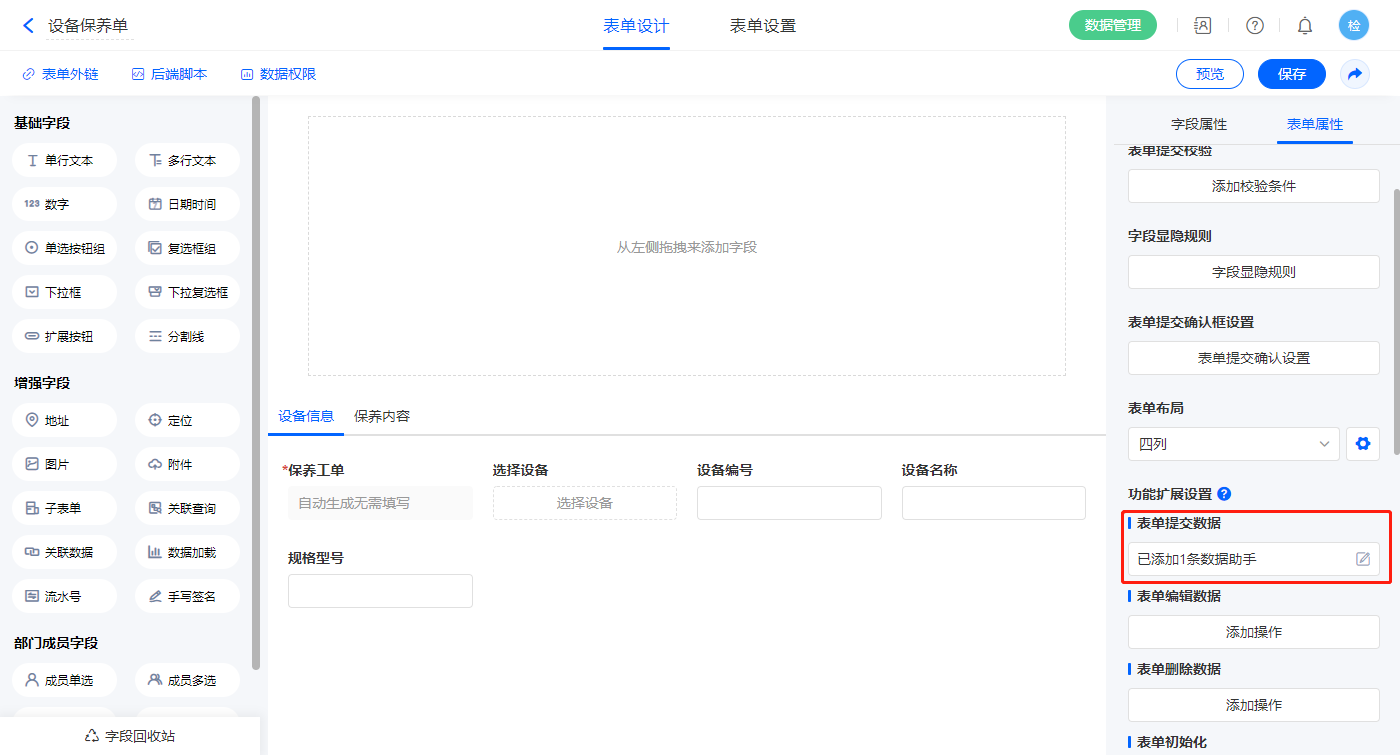Click the 预览 button
This screenshot has width=1400, height=755.
[1209, 74]
